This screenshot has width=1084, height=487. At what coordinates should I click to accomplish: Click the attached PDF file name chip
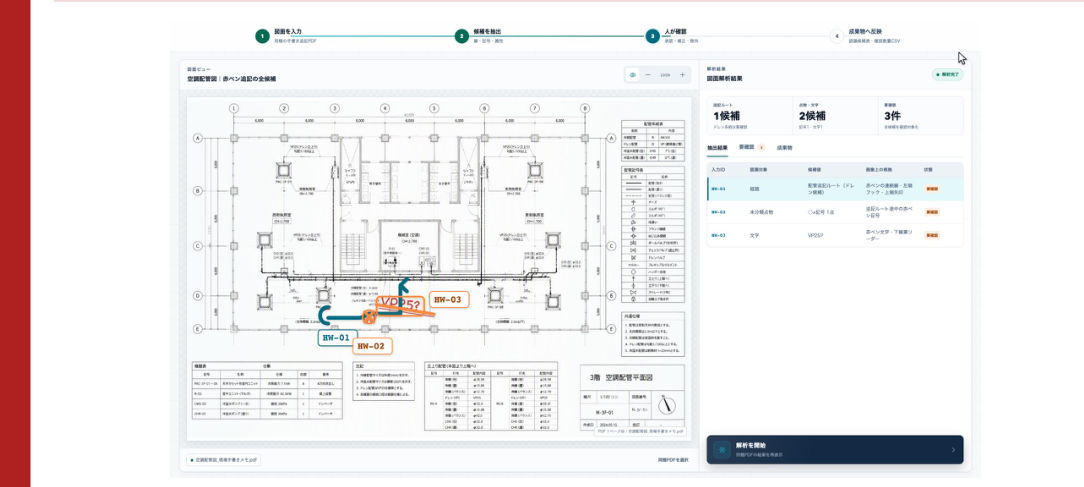(223, 460)
